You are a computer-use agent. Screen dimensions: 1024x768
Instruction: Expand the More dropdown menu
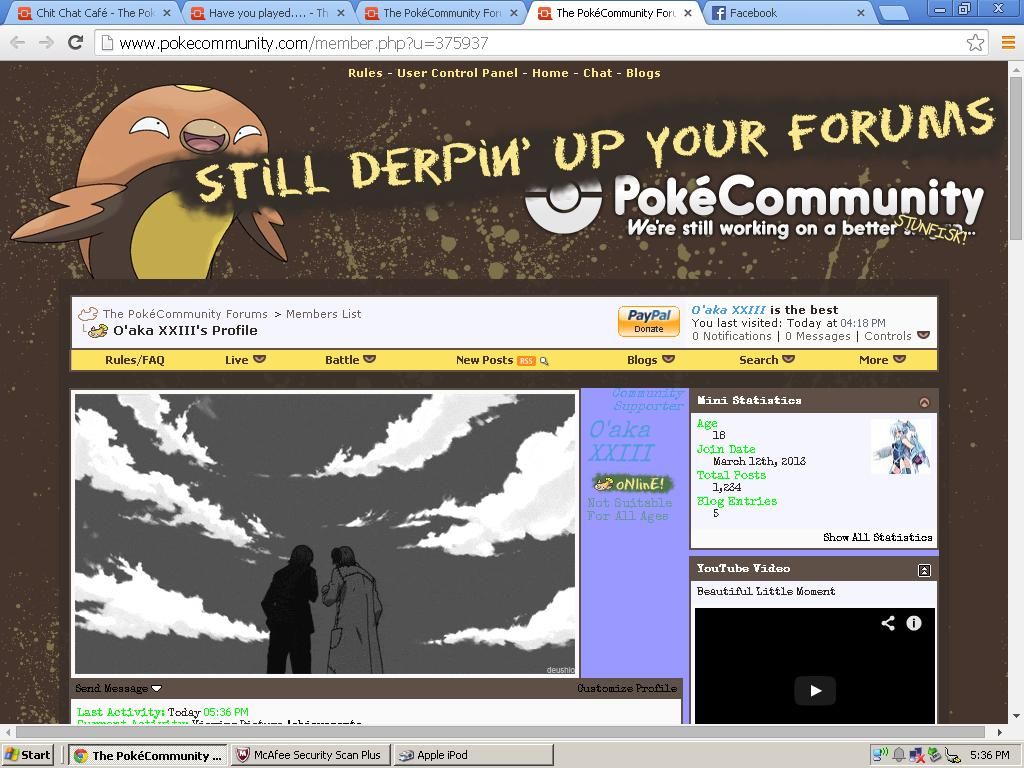[x=882, y=360]
